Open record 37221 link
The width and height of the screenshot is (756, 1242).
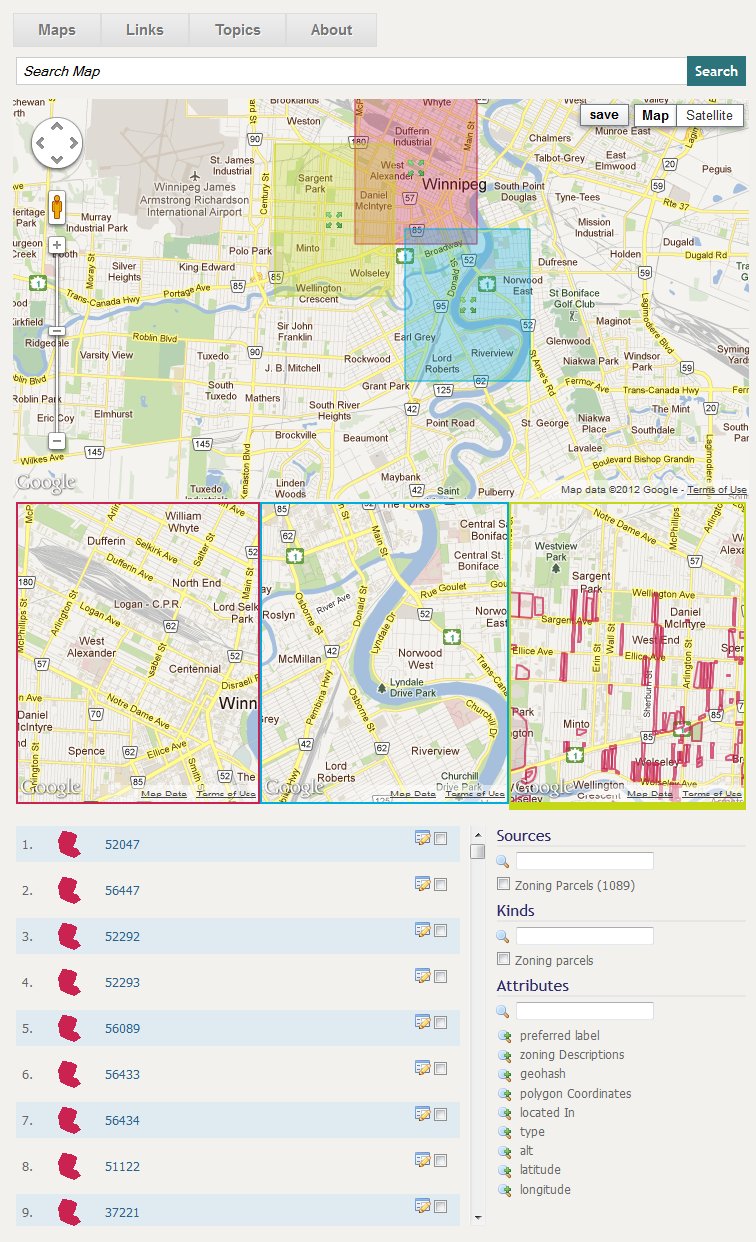(122, 1213)
